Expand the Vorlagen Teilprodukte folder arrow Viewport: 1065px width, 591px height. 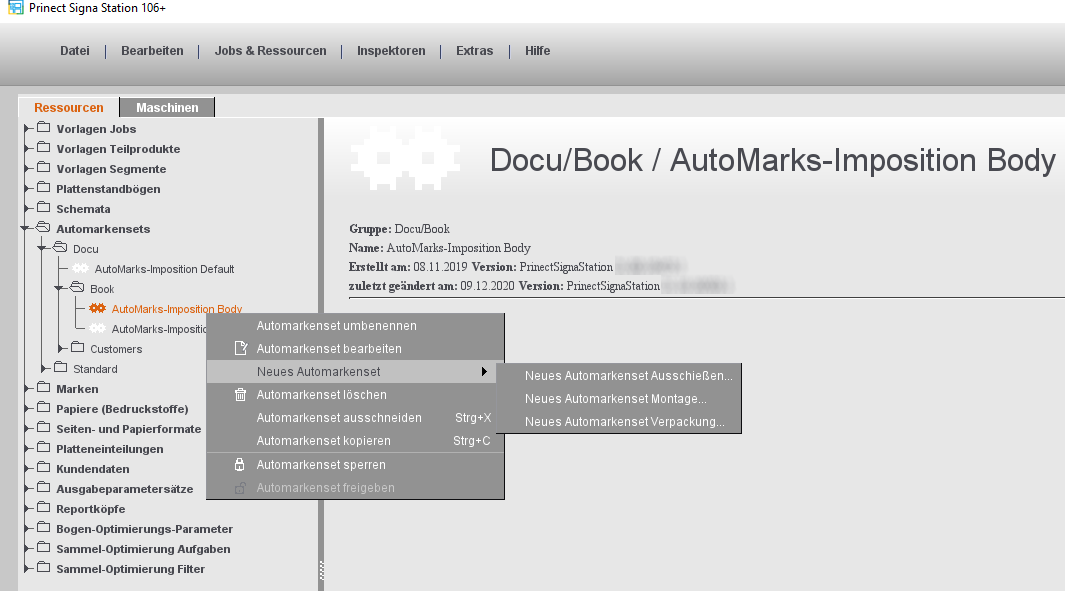coord(27,148)
